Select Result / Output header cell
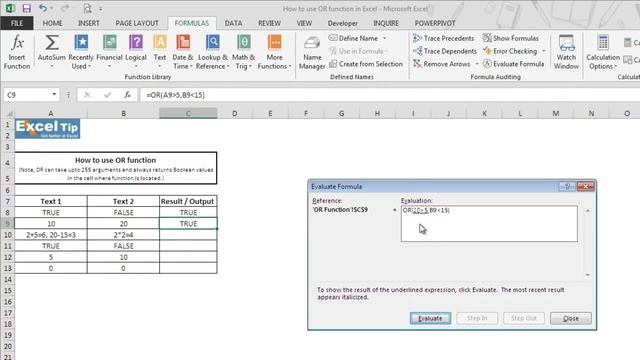Image resolution: width=640 pixels, height=360 pixels. point(188,201)
